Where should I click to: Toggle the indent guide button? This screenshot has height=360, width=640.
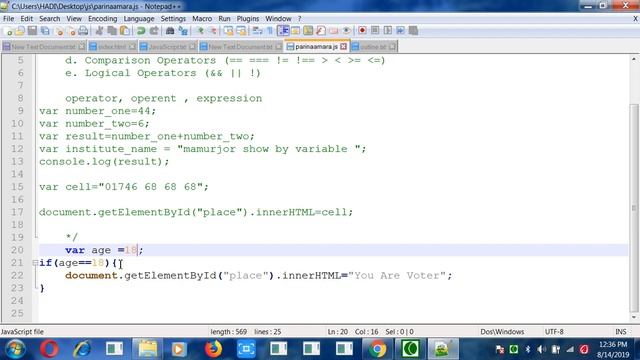point(283,31)
